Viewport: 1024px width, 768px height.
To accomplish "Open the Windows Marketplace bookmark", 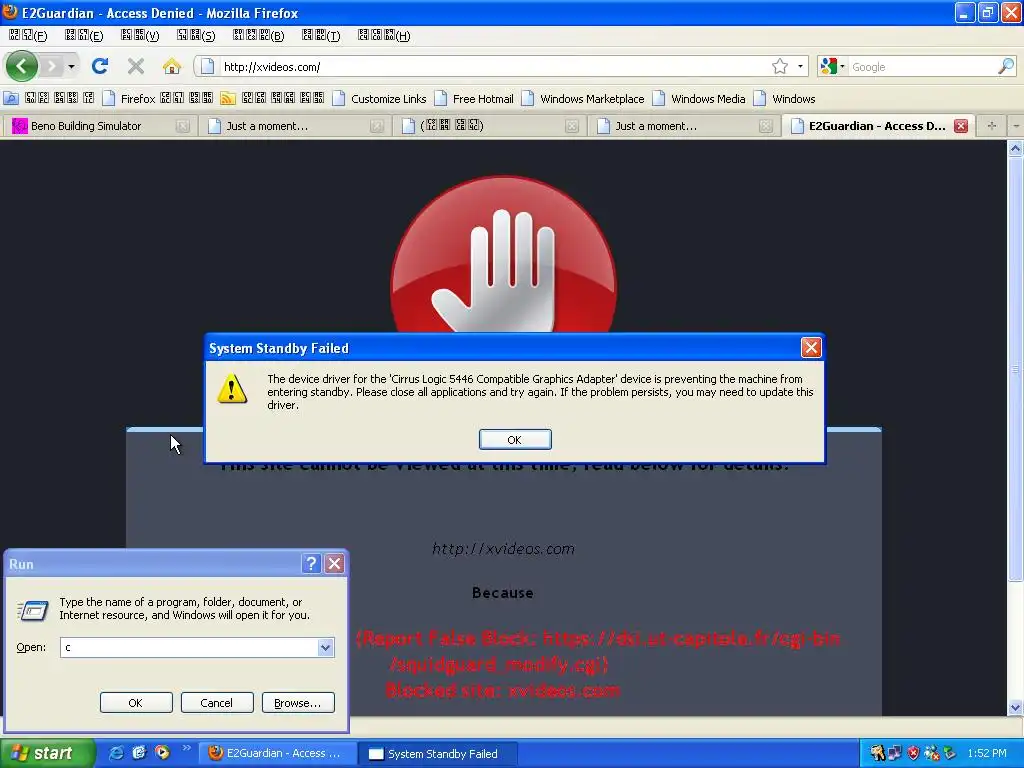I will click(x=583, y=99).
